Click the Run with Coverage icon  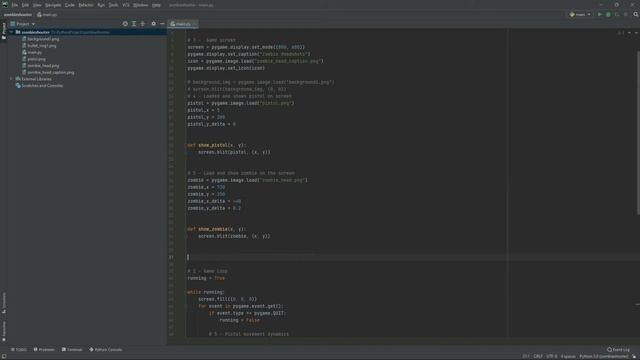pyautogui.click(x=617, y=15)
